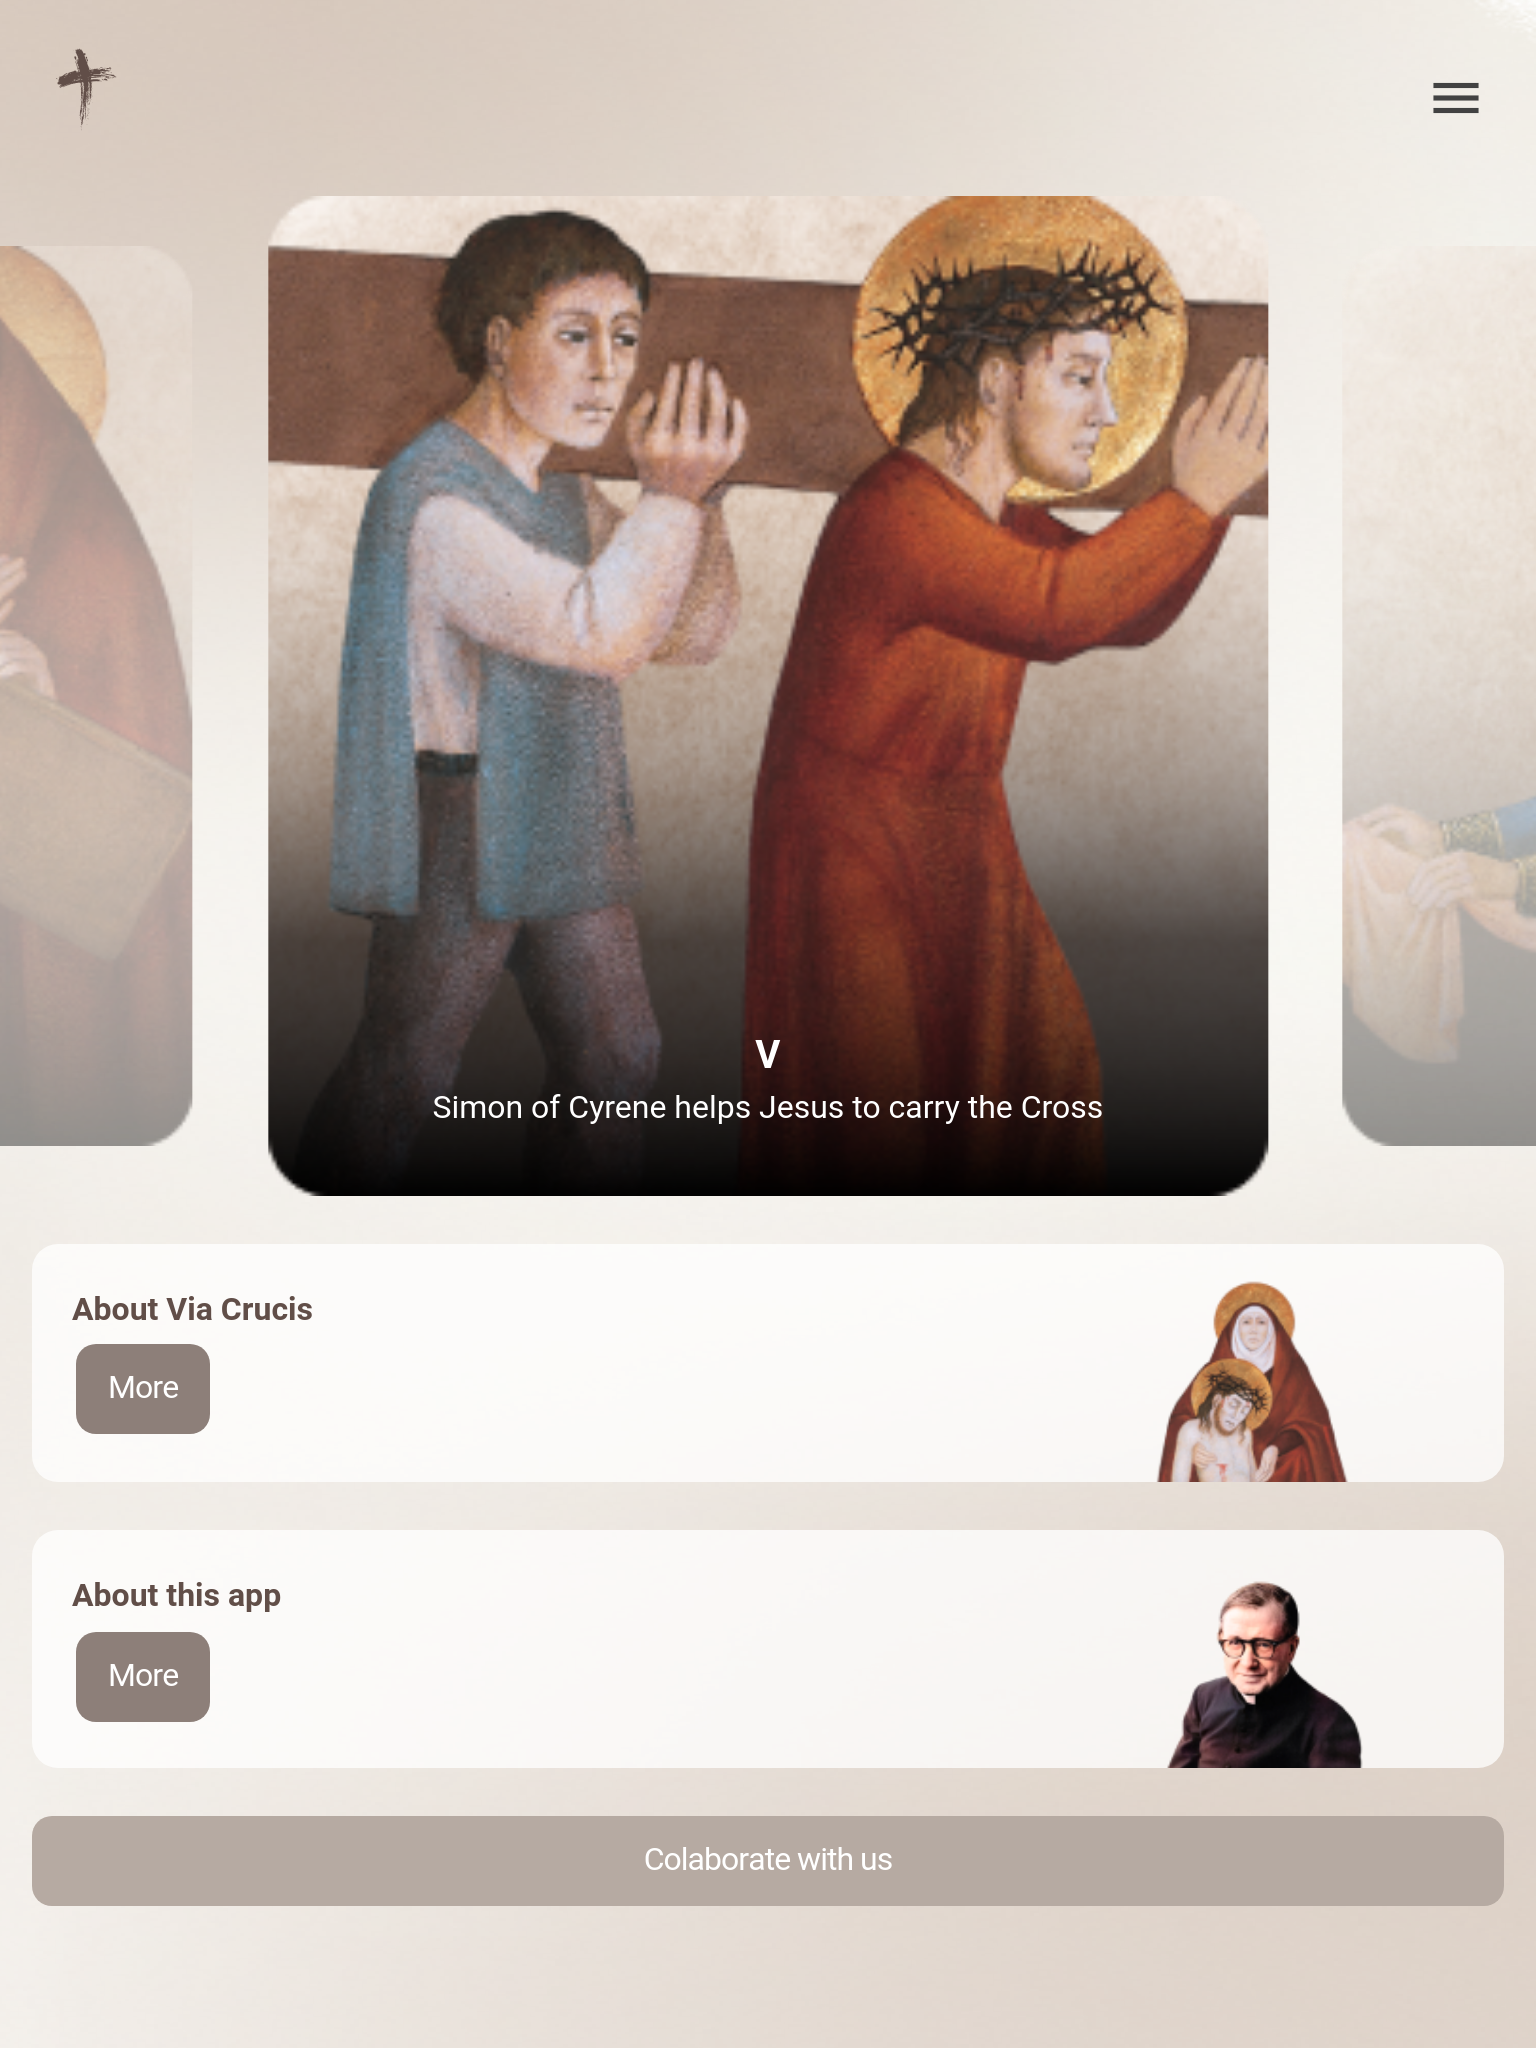Tap the priest portrait in About this app

point(1265,1674)
